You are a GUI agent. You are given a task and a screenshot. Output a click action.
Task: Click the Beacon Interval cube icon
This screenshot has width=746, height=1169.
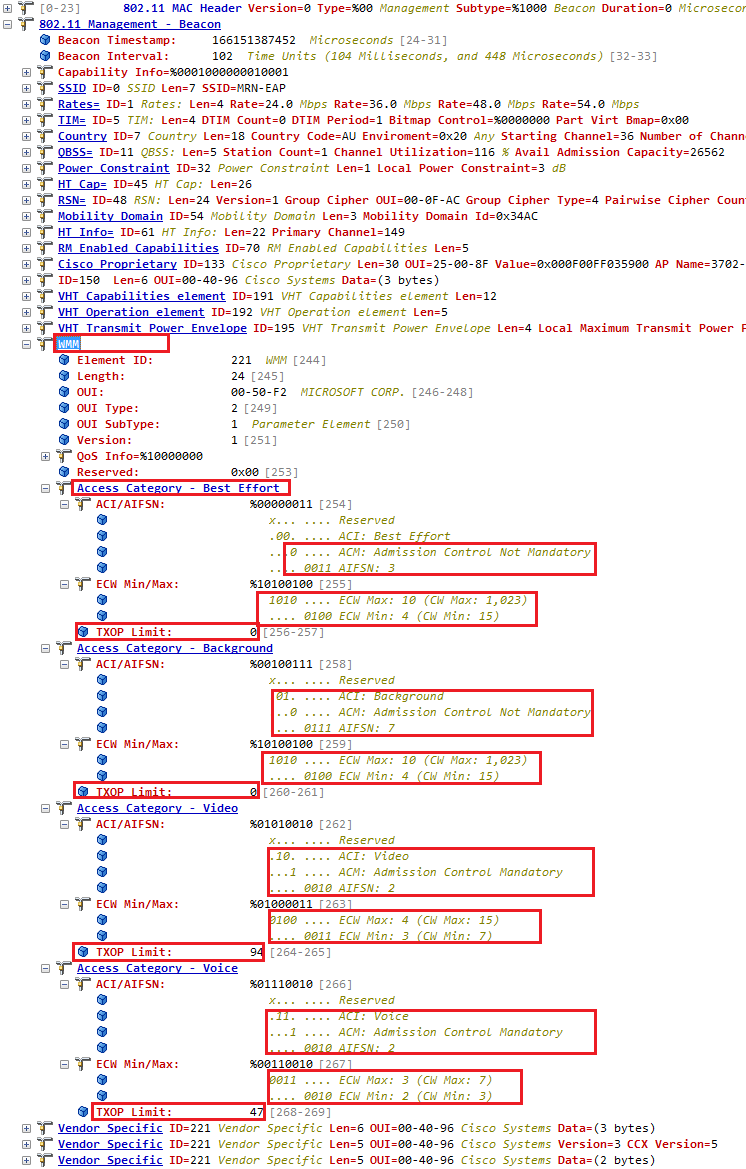(x=45, y=56)
